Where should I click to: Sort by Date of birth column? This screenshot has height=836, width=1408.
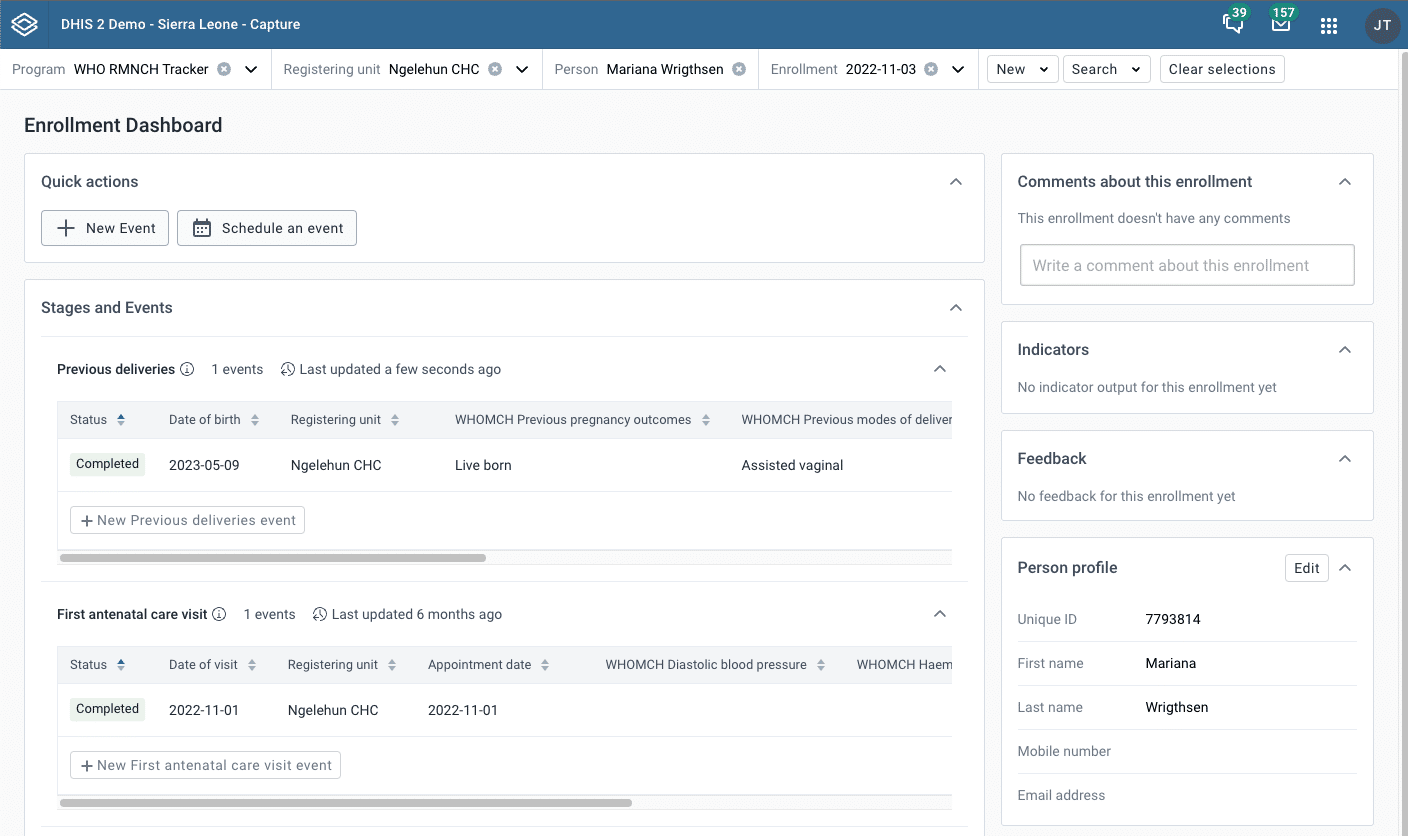tap(255, 420)
